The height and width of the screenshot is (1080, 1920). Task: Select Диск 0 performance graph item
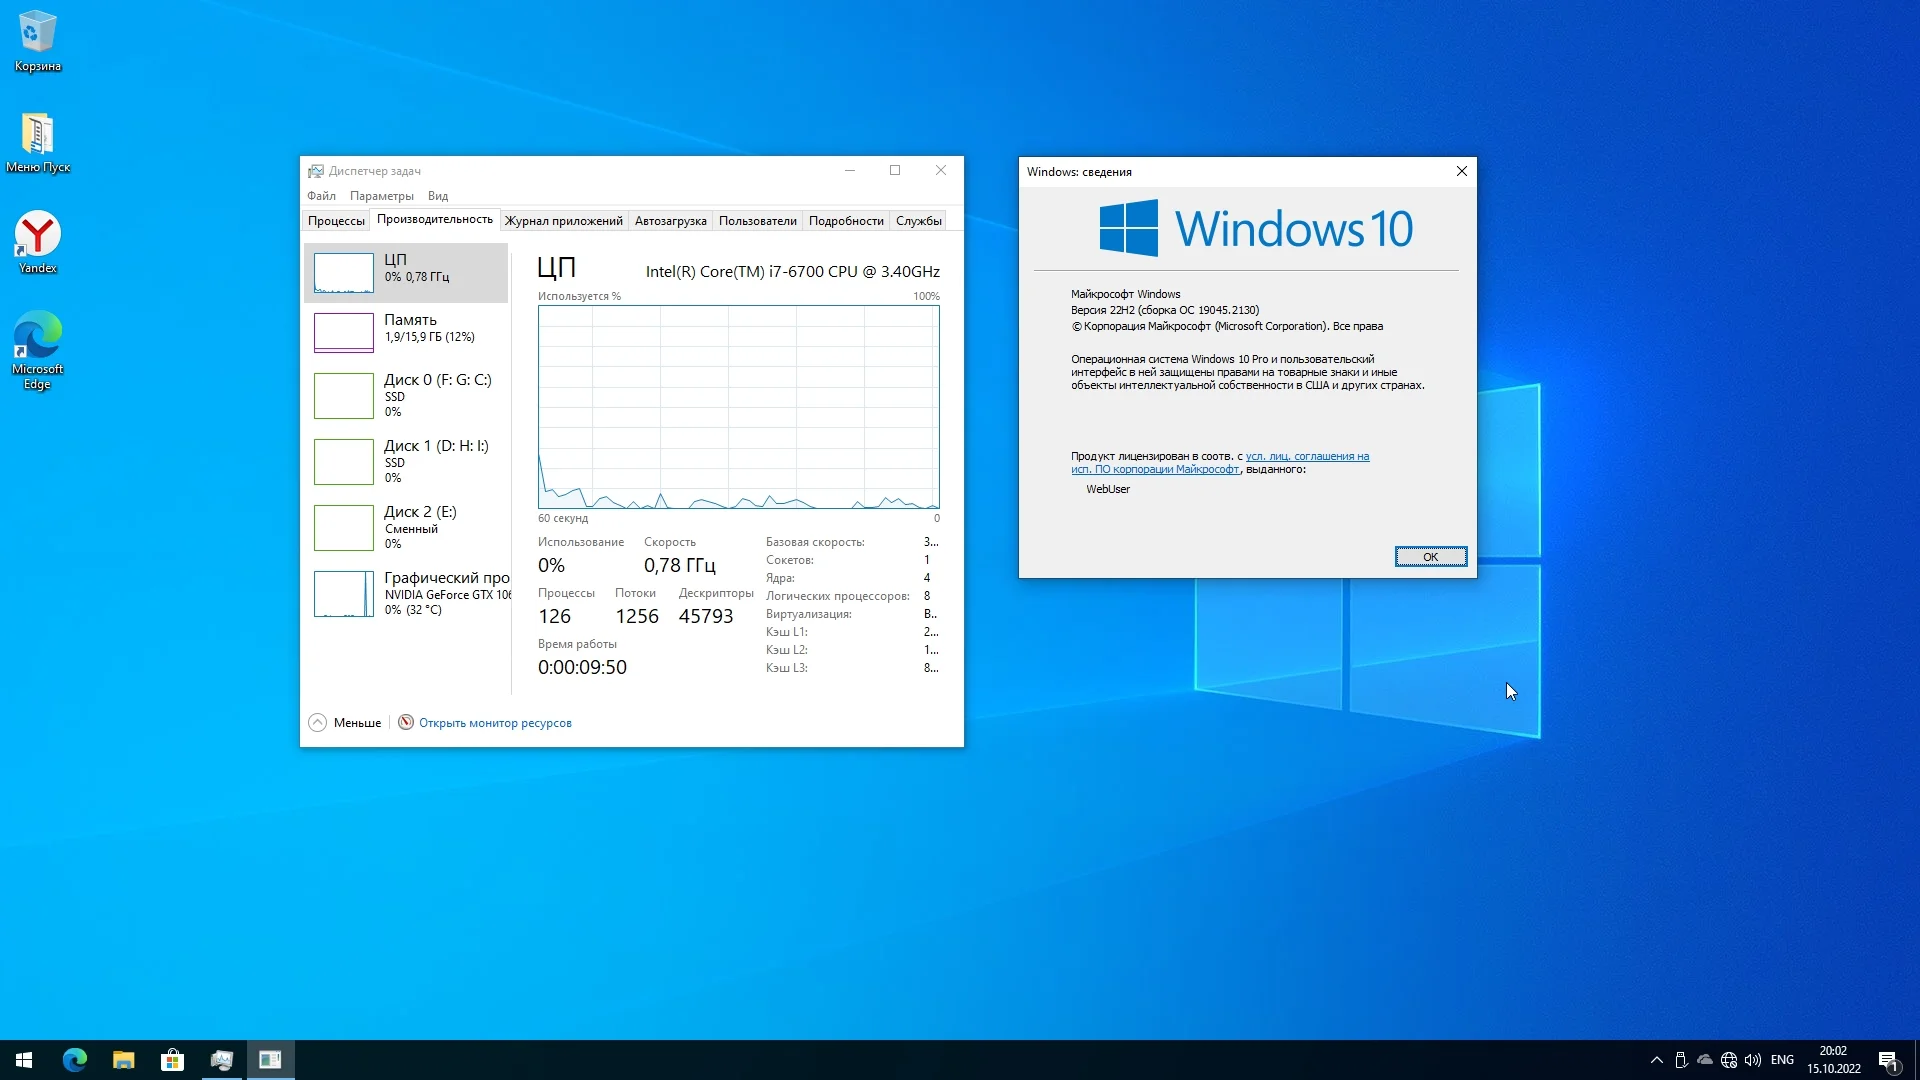(x=406, y=395)
